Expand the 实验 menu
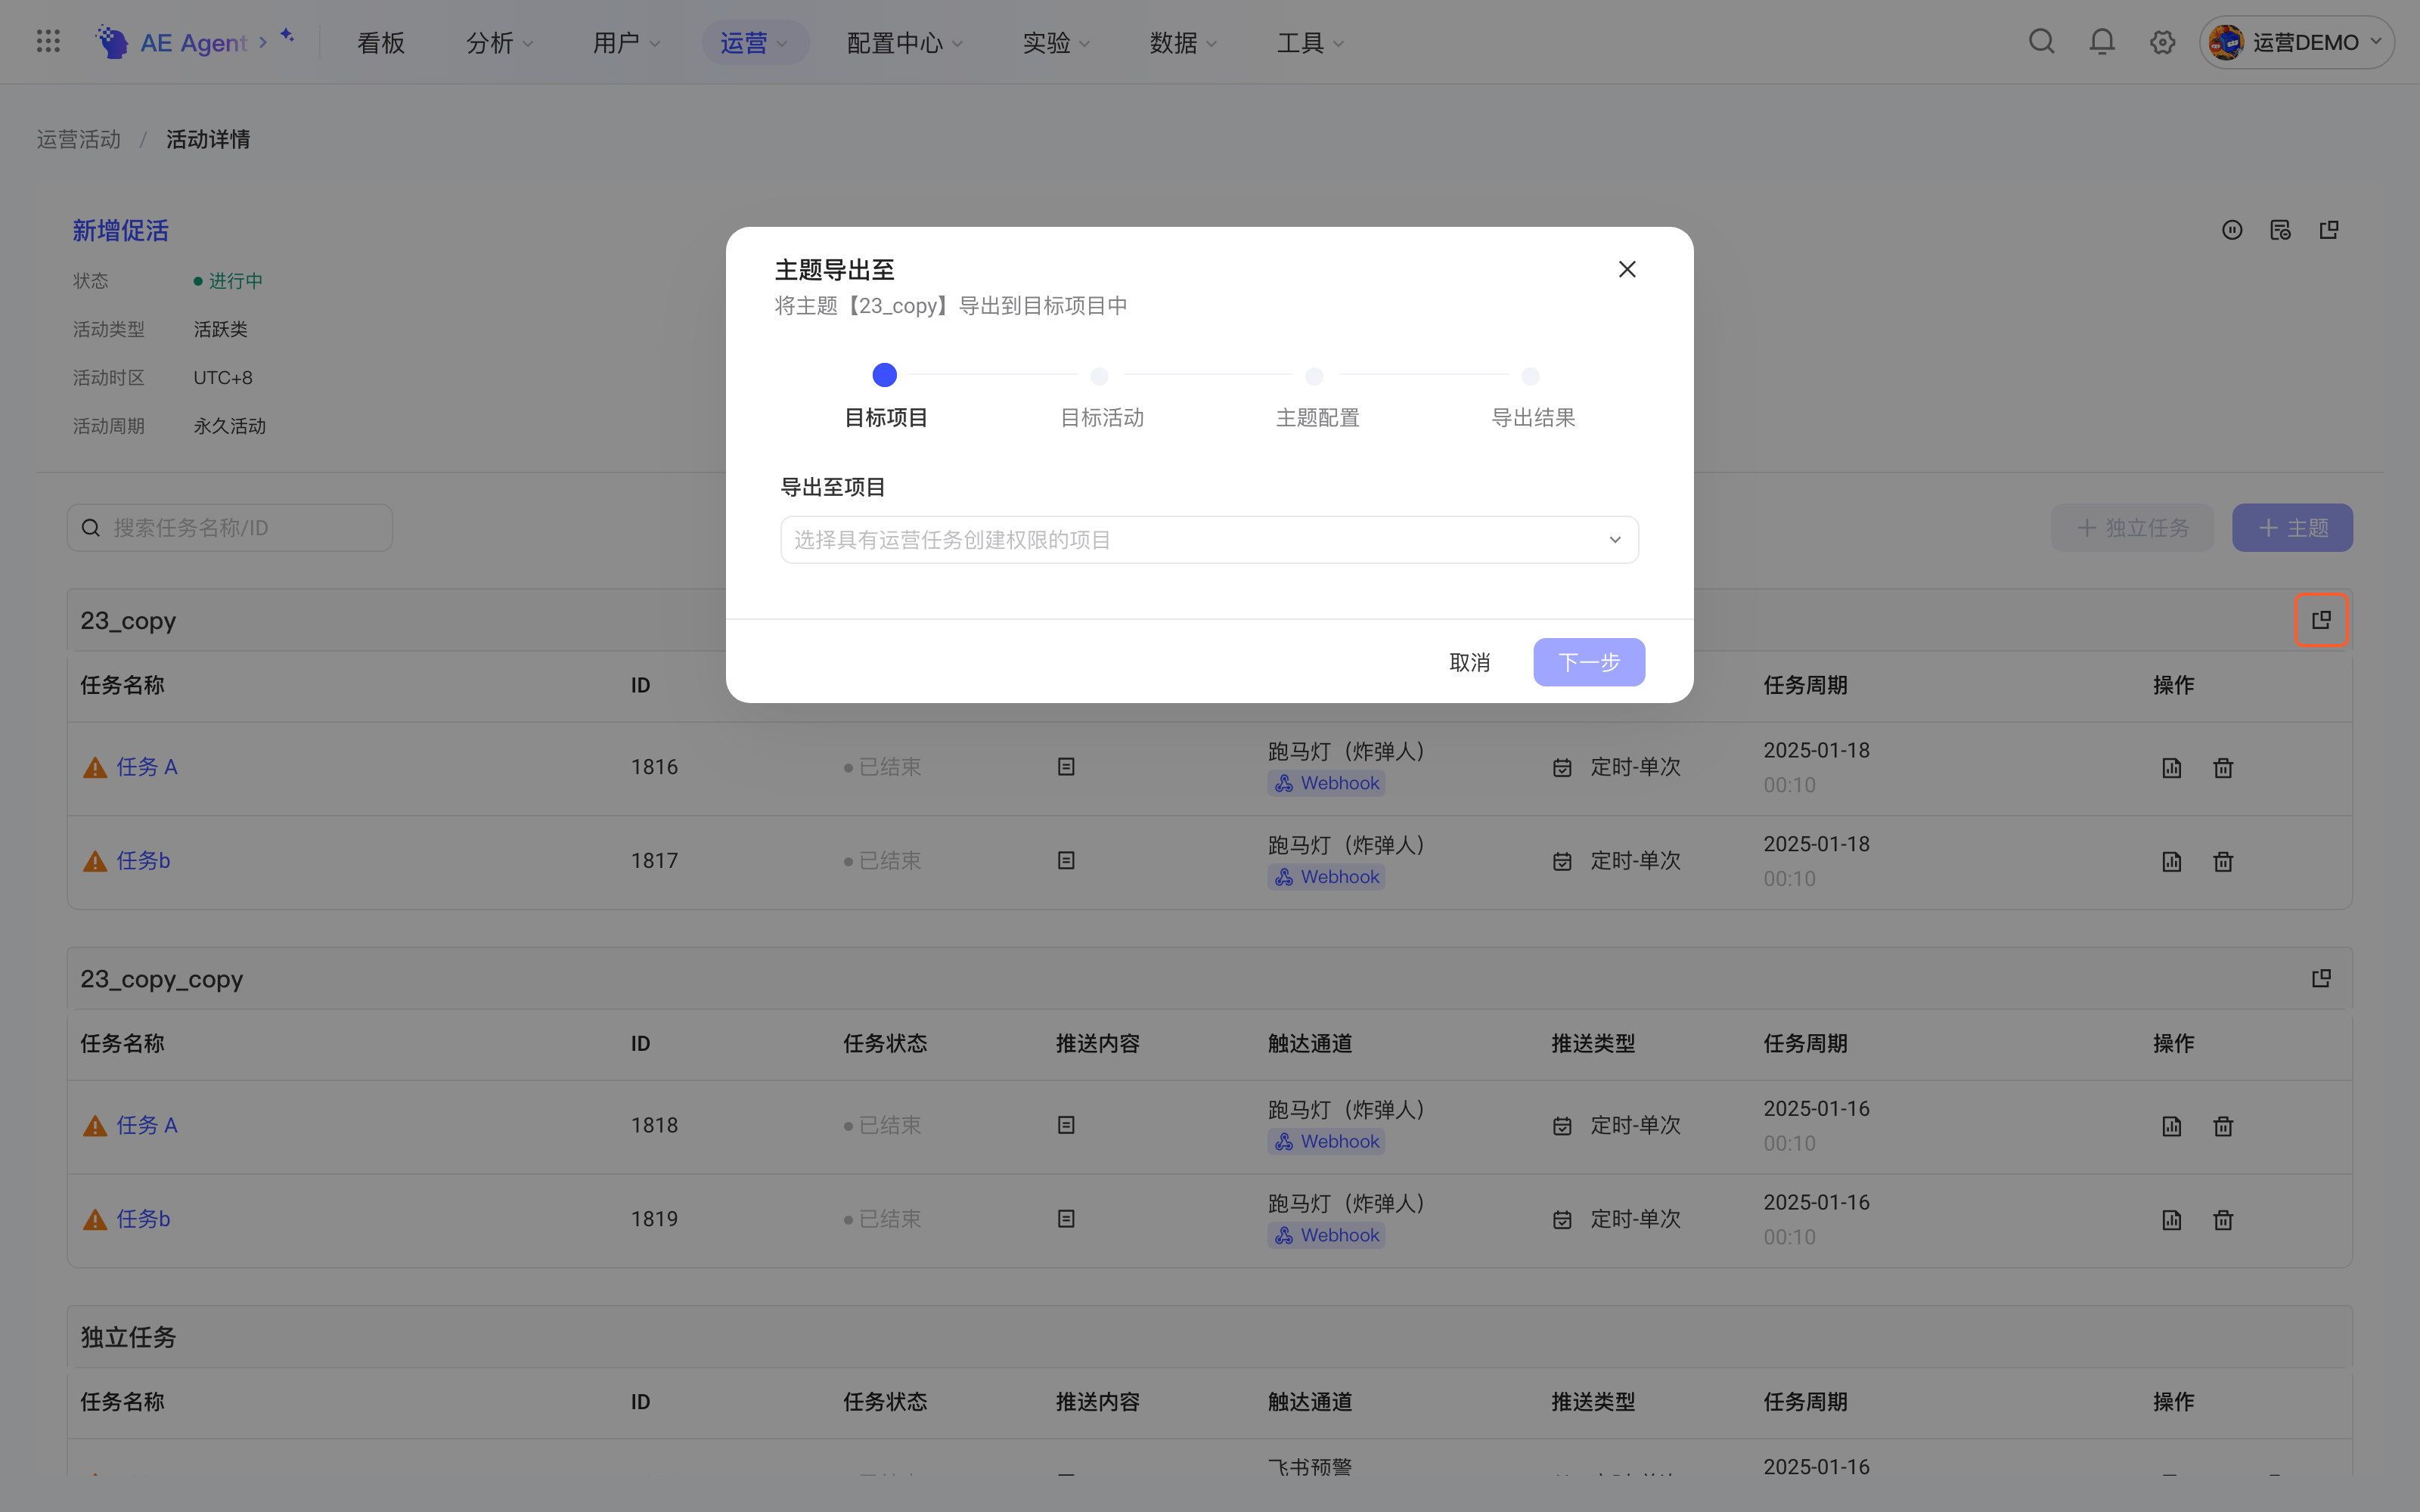This screenshot has height=1512, width=2420. pyautogui.click(x=1056, y=42)
